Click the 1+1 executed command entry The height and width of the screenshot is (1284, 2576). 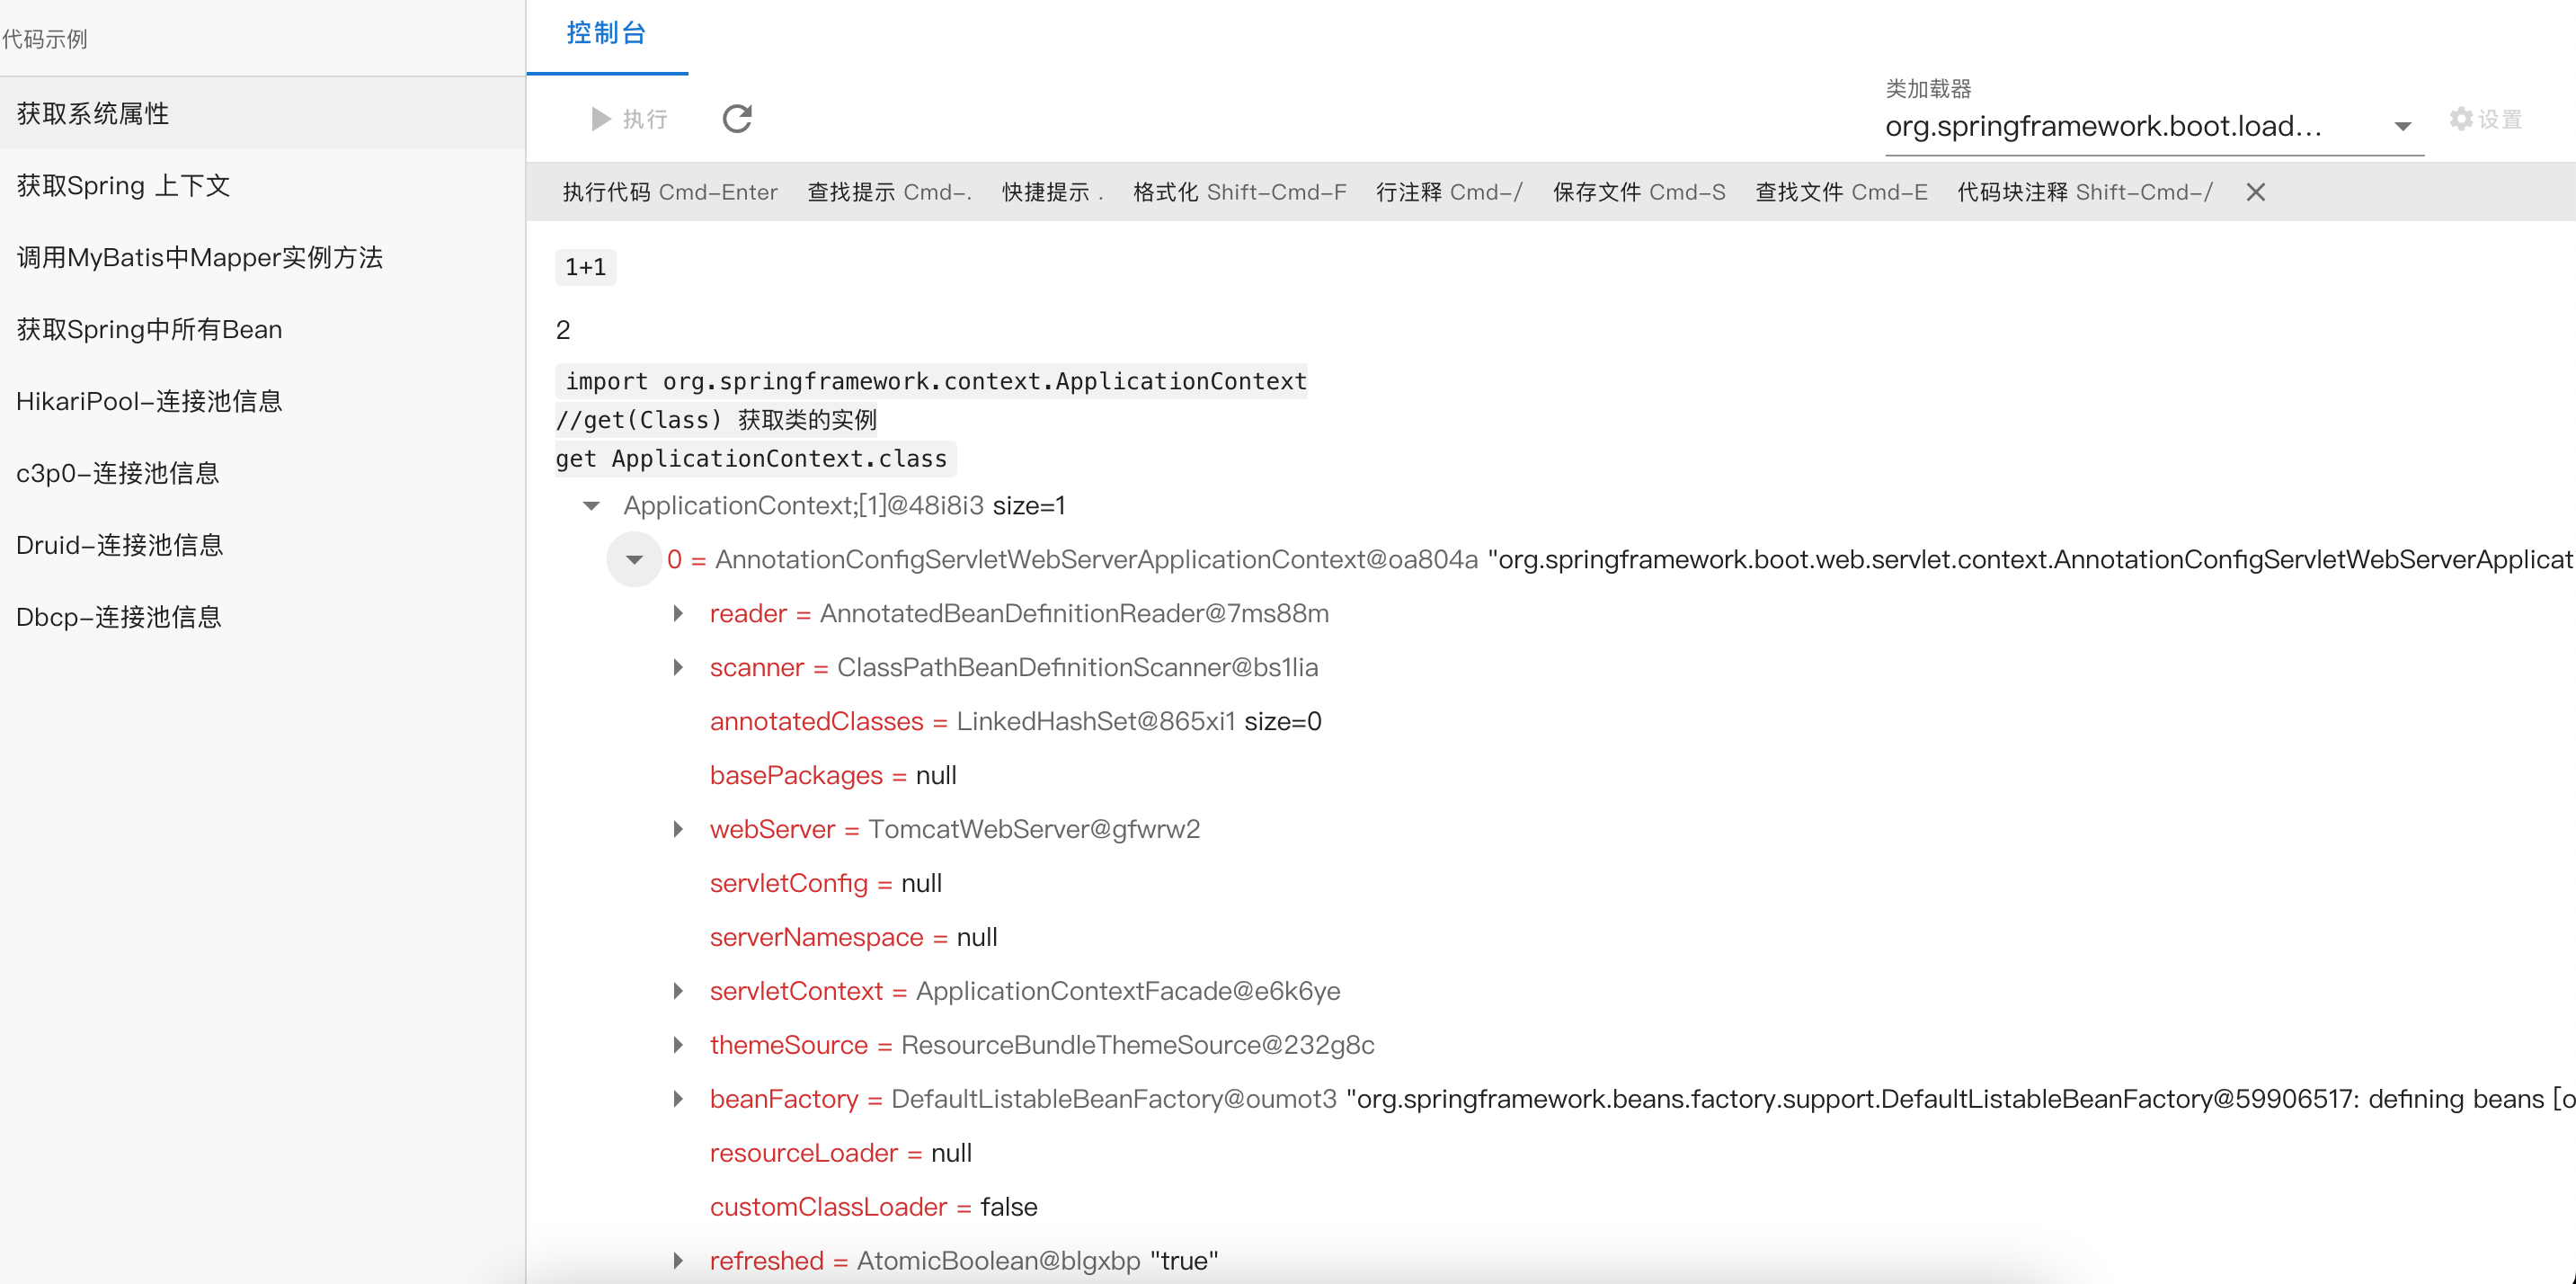[585, 268]
